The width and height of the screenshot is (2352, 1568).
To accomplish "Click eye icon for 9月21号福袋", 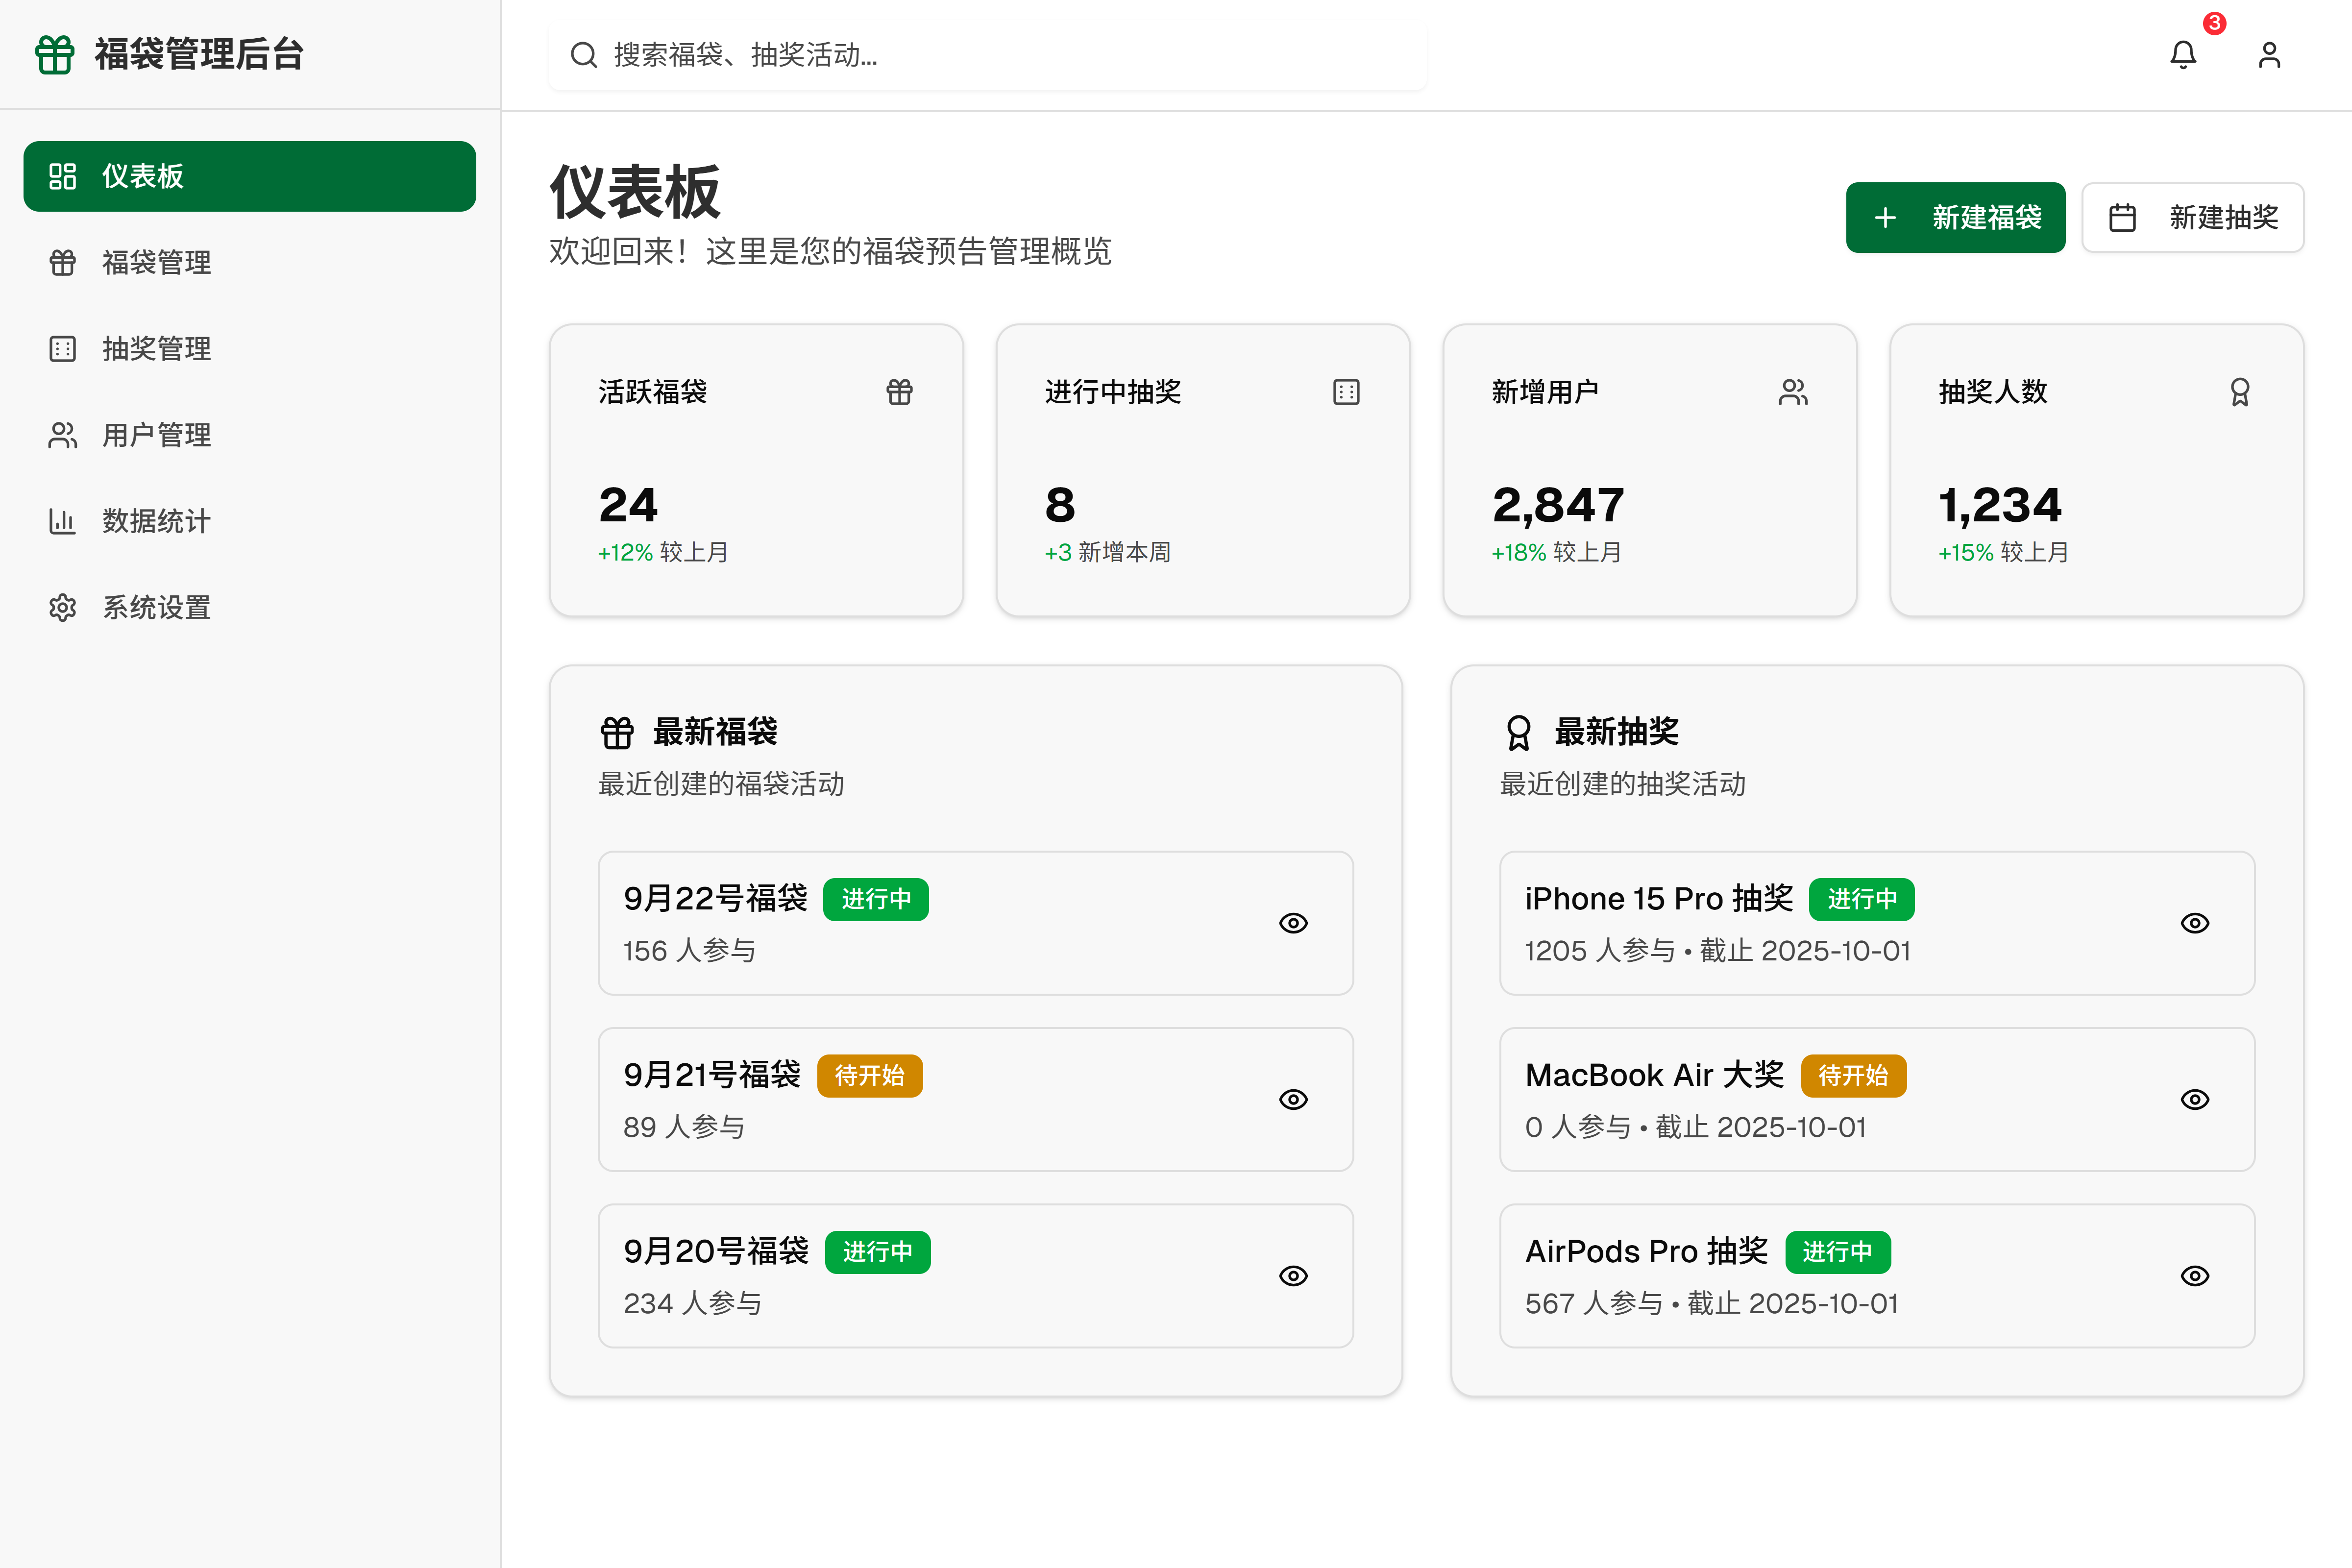I will point(1293,1100).
